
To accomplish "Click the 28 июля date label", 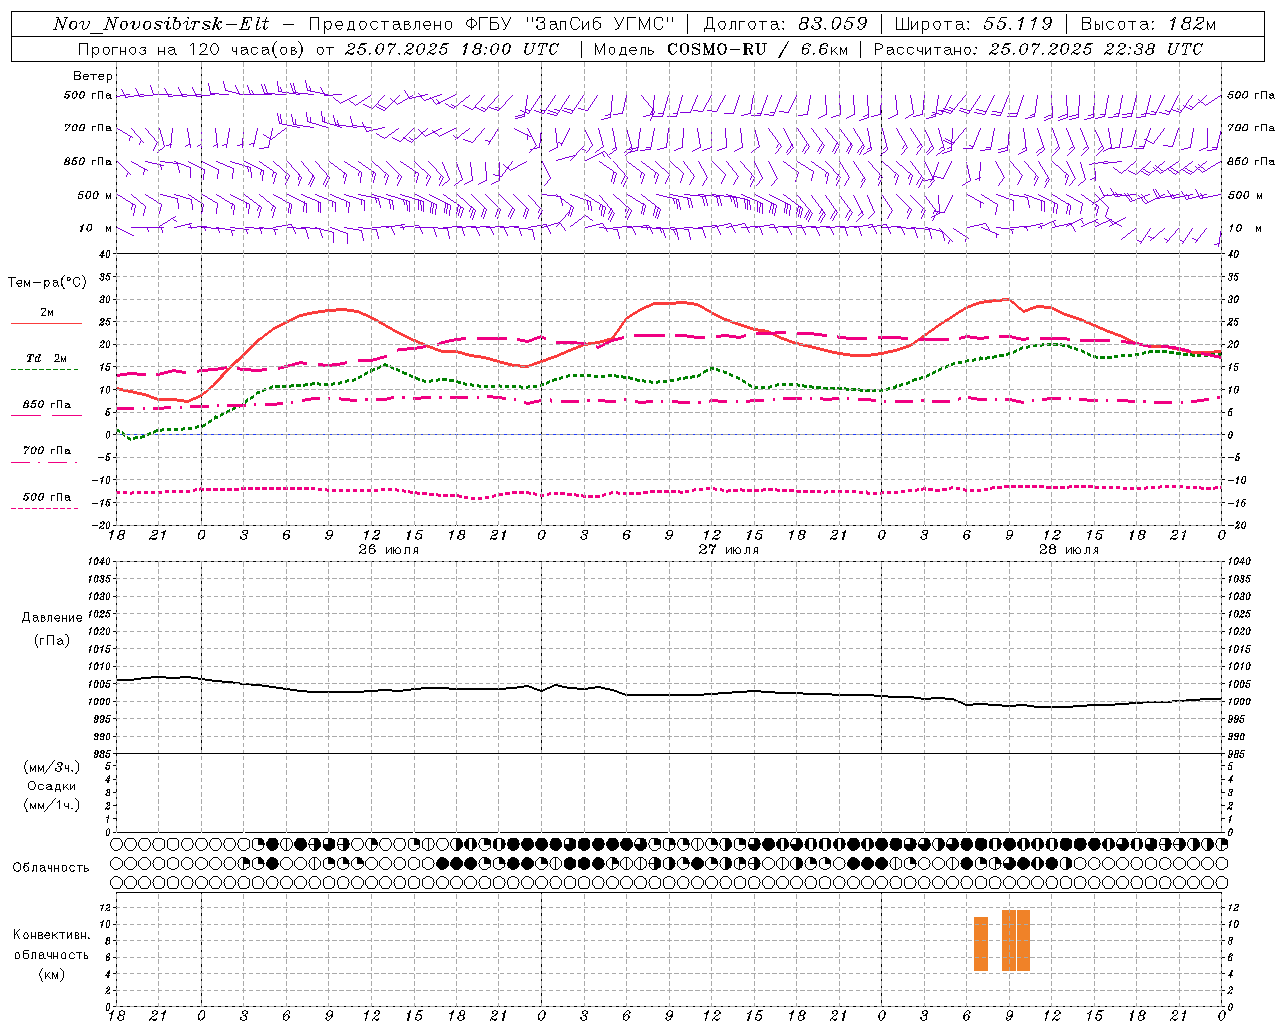I will click(x=1068, y=550).
